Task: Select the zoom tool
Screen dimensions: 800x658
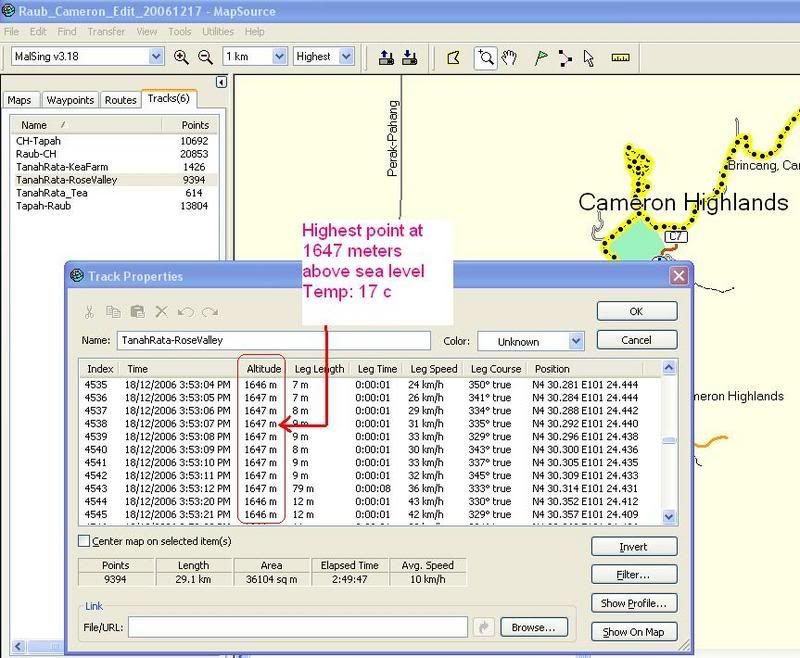Action: (485, 57)
